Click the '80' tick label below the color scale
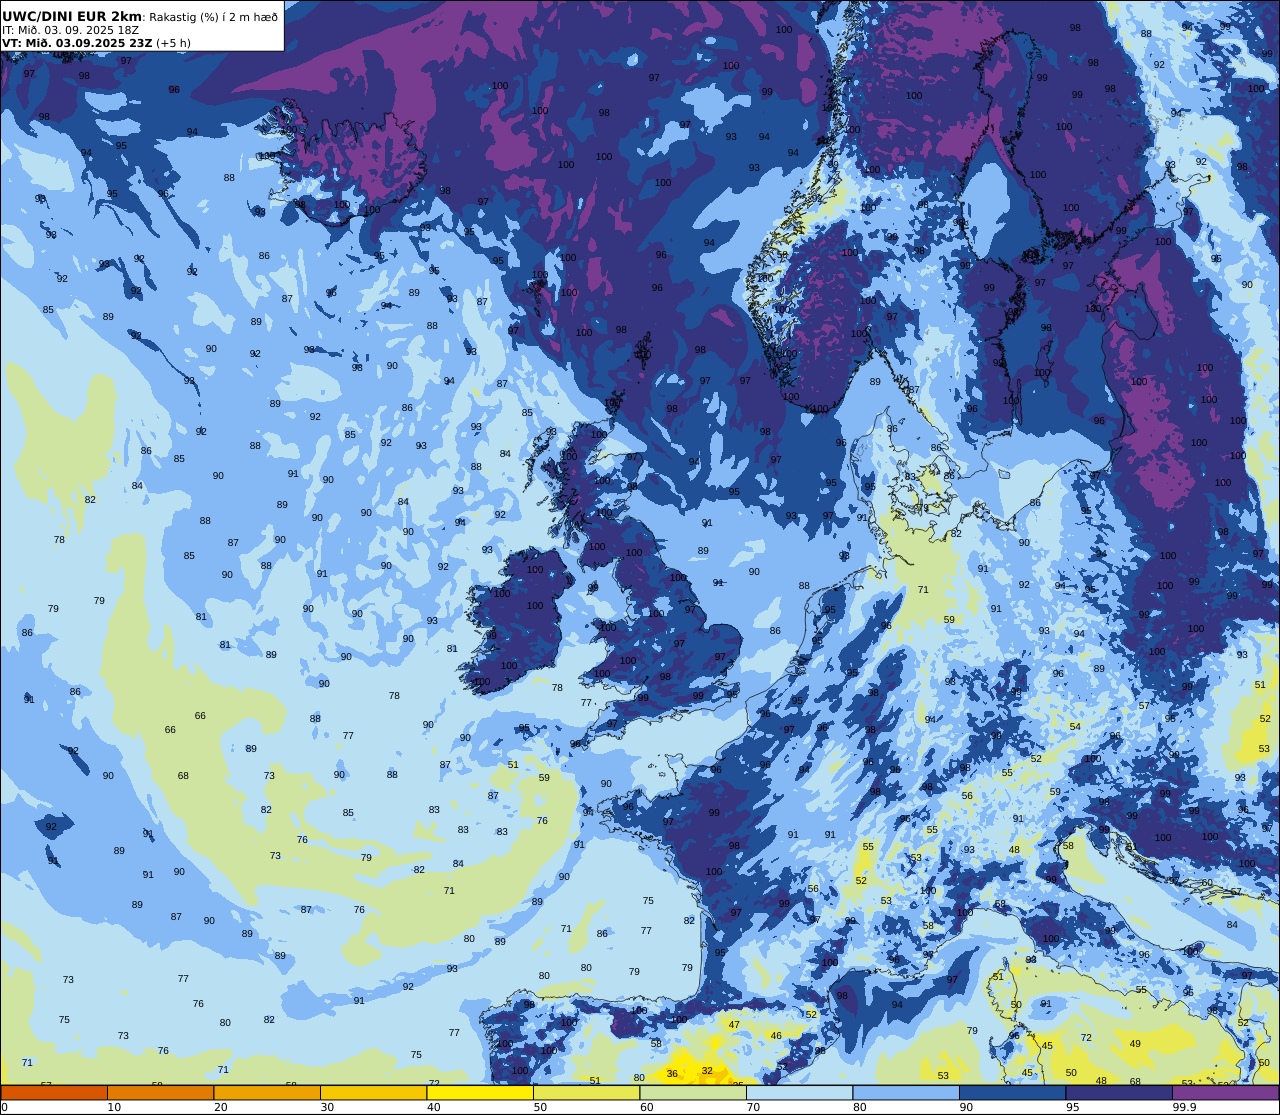1280x1115 pixels. tap(860, 1107)
